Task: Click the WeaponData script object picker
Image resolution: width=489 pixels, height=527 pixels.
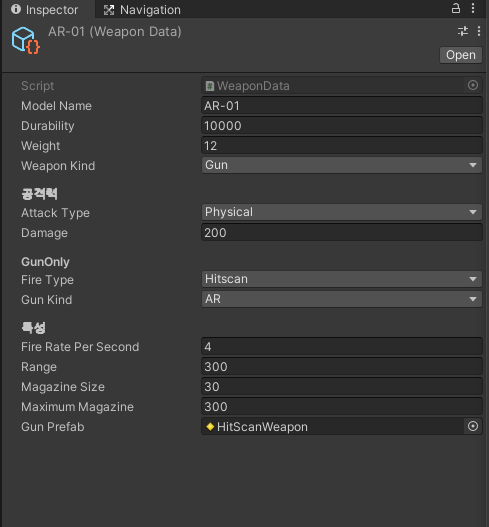Action: tap(473, 85)
